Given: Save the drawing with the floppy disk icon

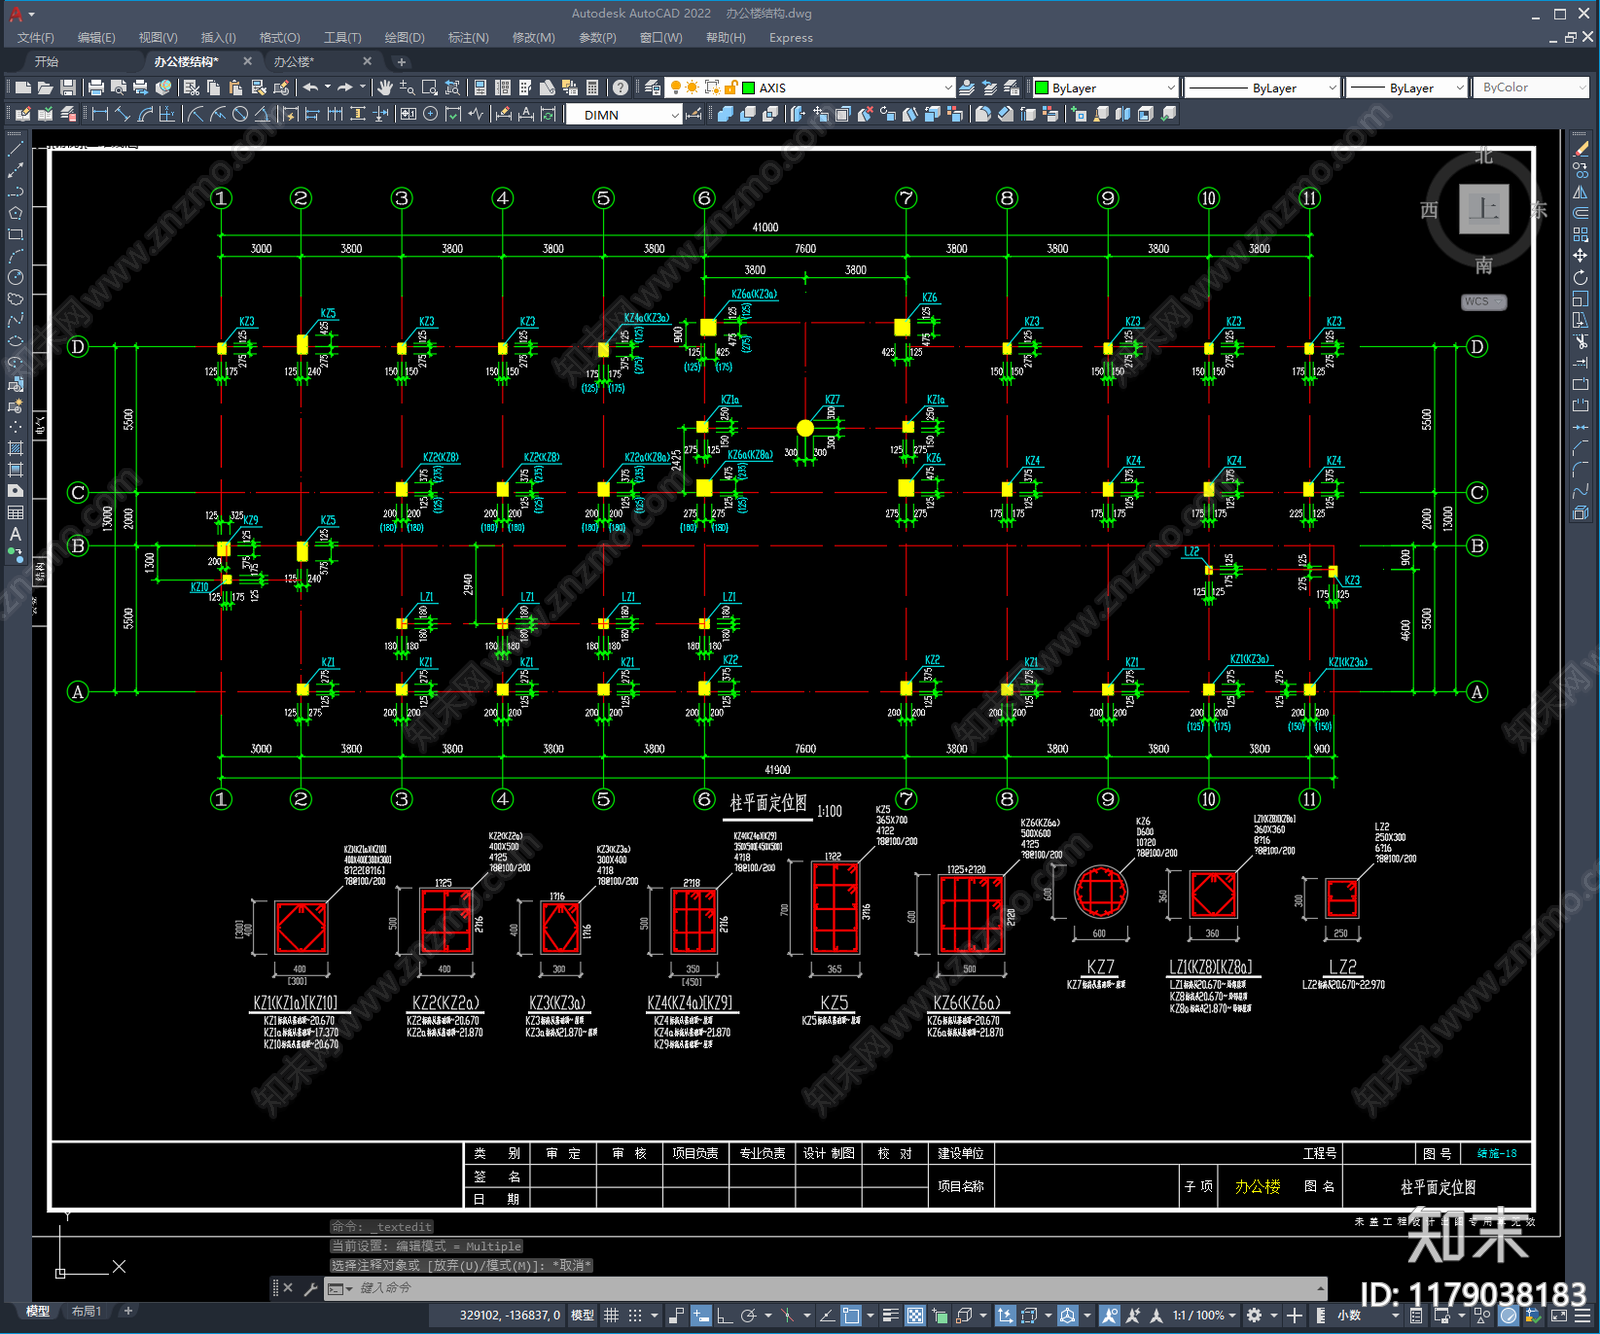Looking at the screenshot, I should coord(68,88).
